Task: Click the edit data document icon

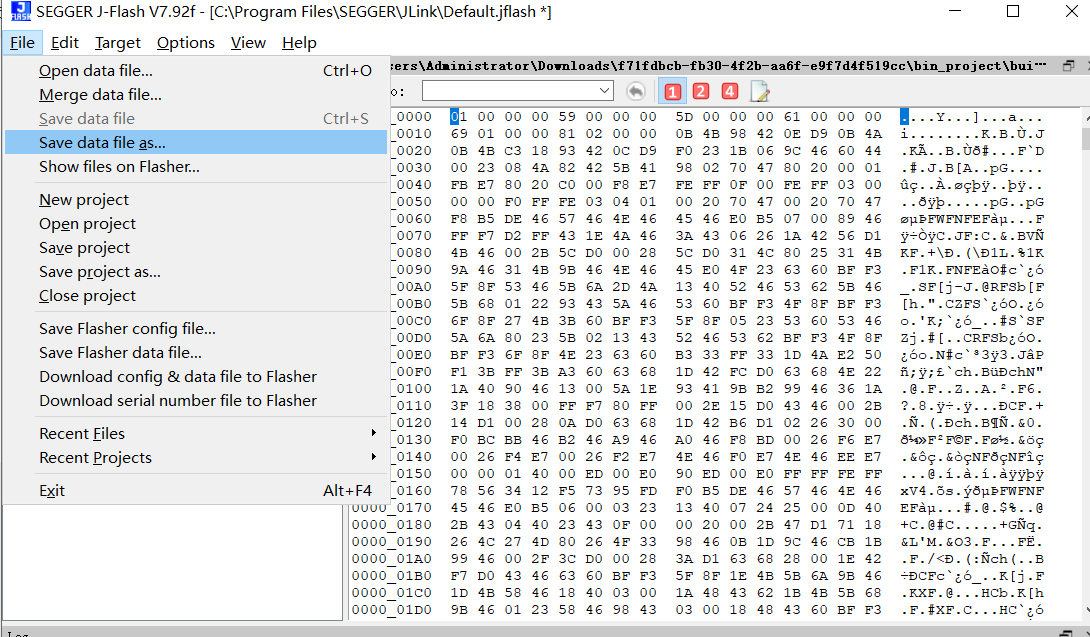Action: 759,91
